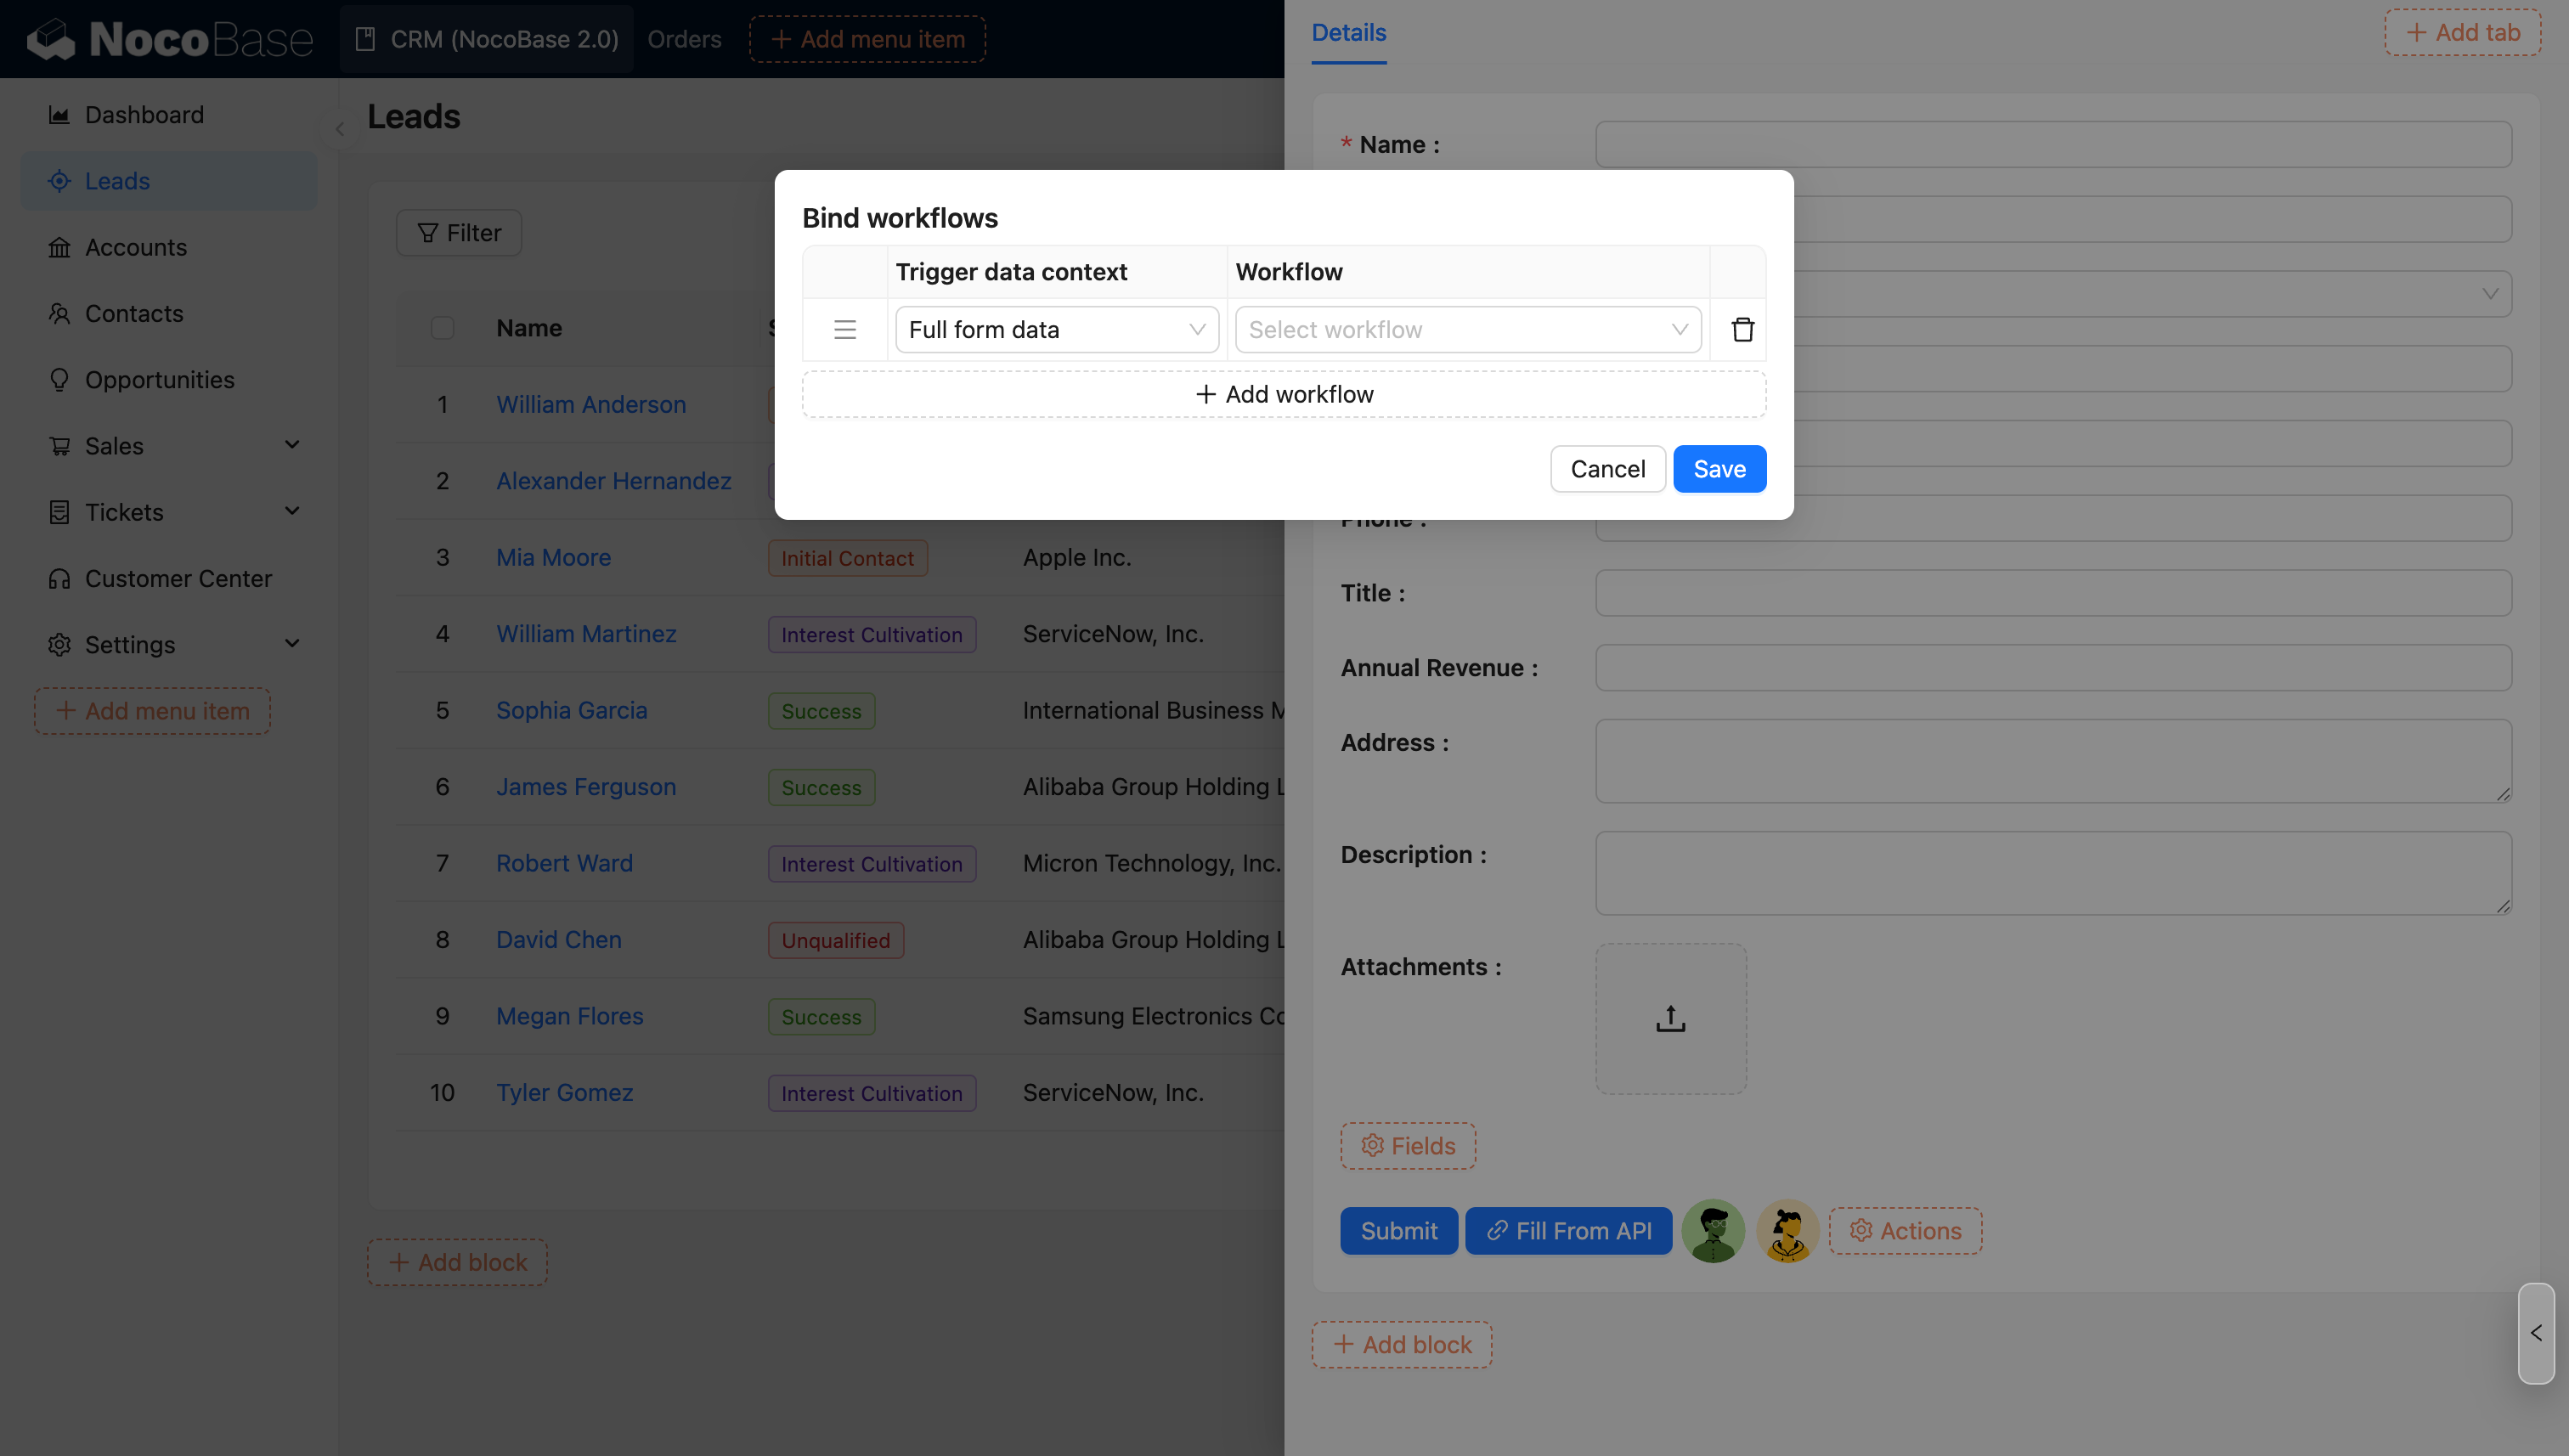The width and height of the screenshot is (2569, 1456).
Task: Delete the workflow row with trash icon
Action: [x=1742, y=330]
